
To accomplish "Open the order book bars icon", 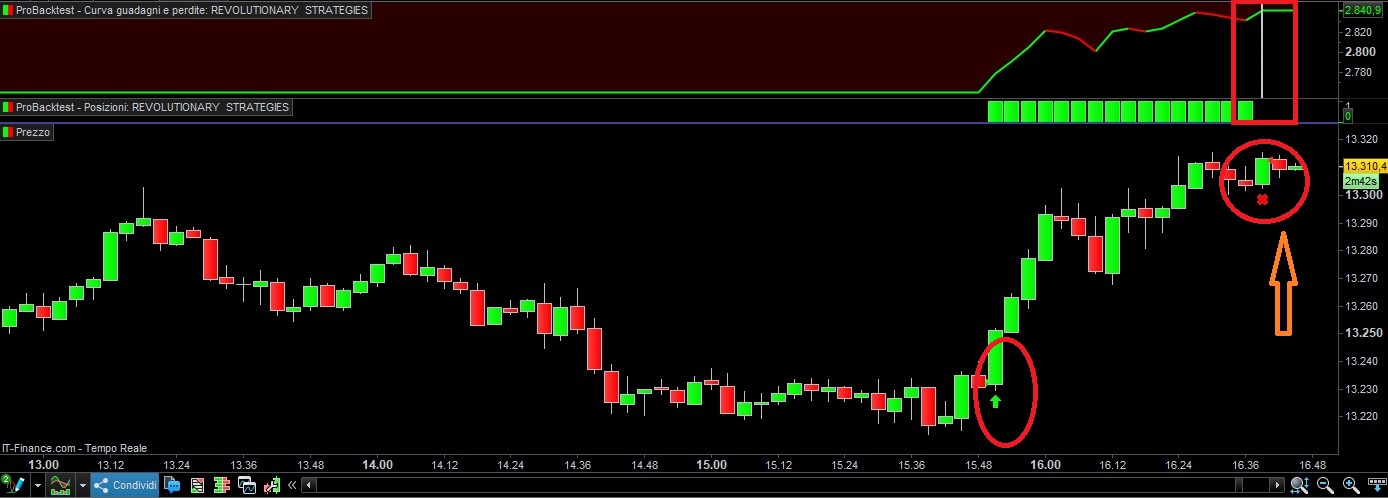I will point(221,485).
